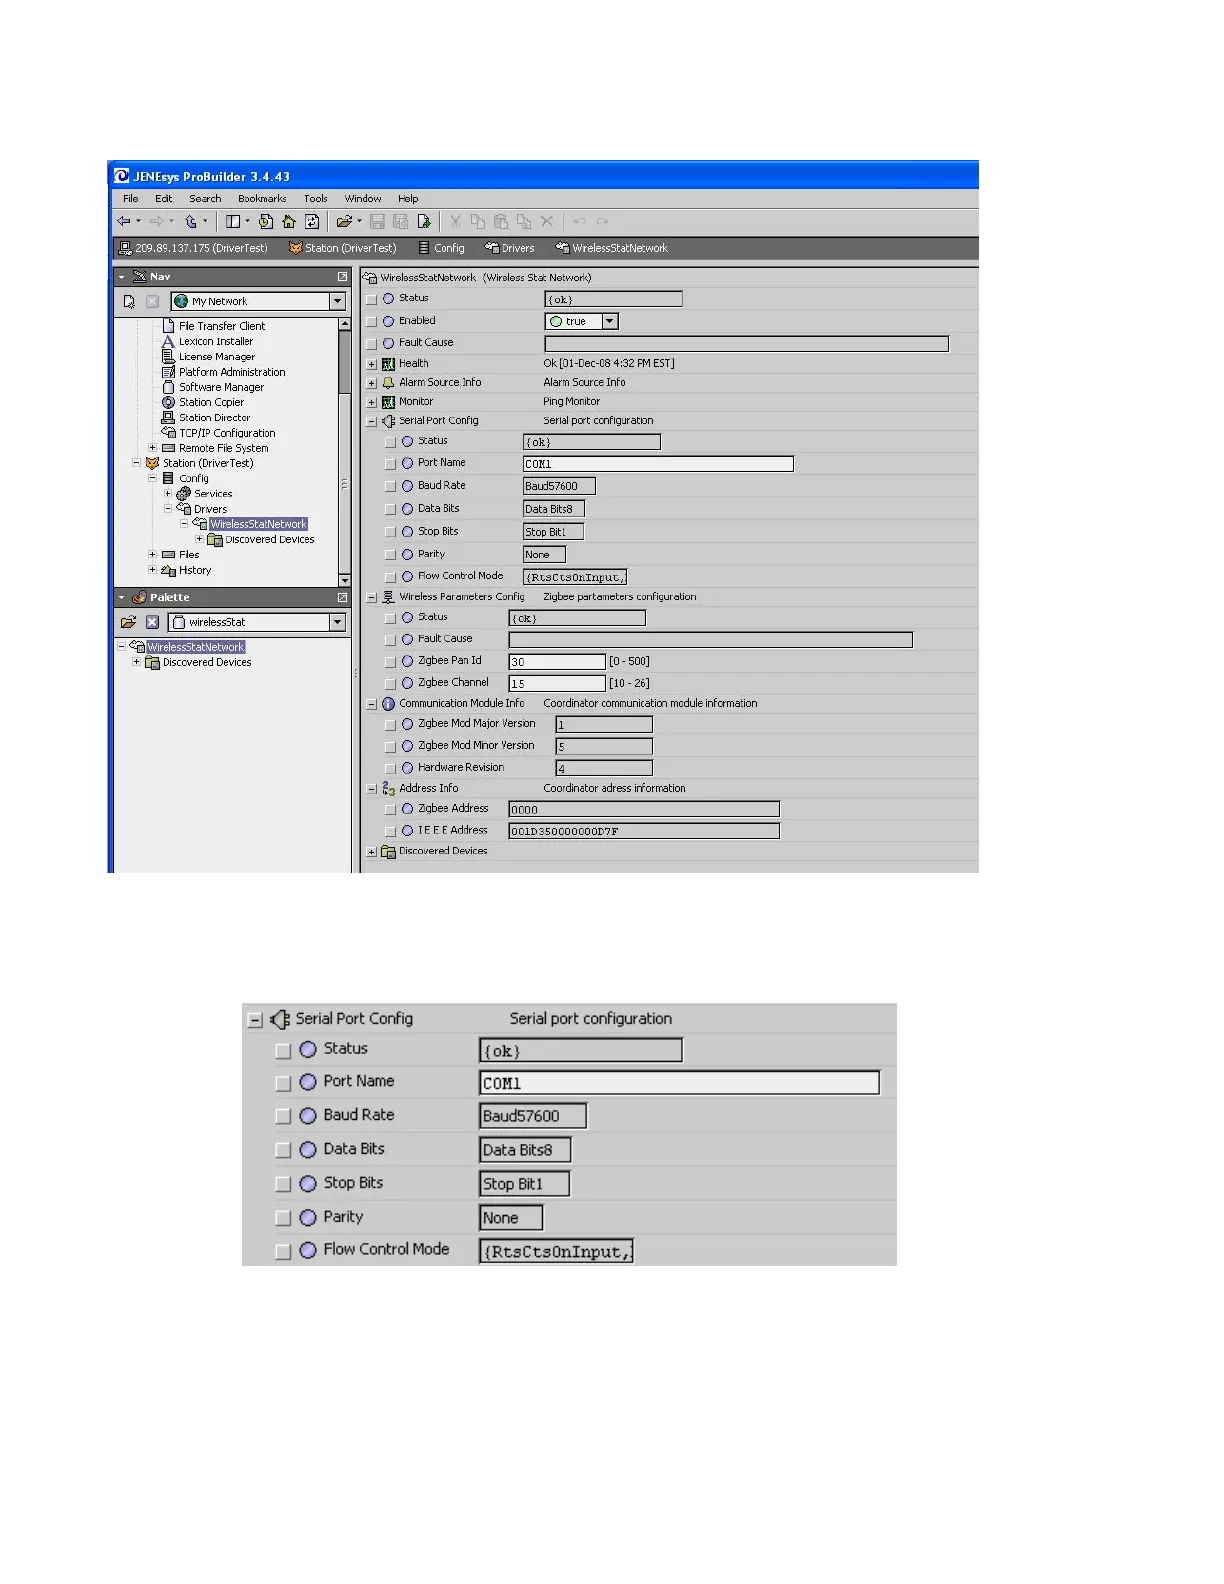Click the open palette folder icon
Screen dimensions: 1224x1584
click(129, 622)
